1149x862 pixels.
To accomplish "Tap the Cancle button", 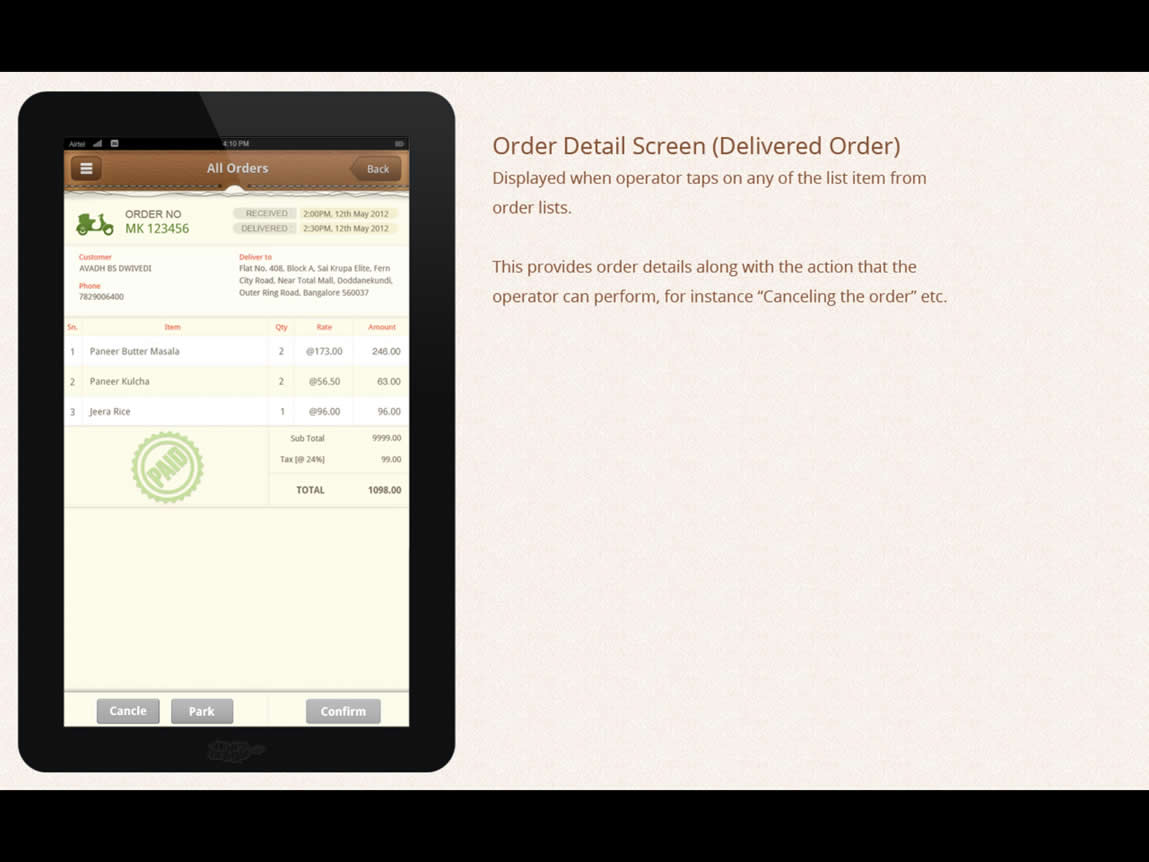I will (128, 711).
